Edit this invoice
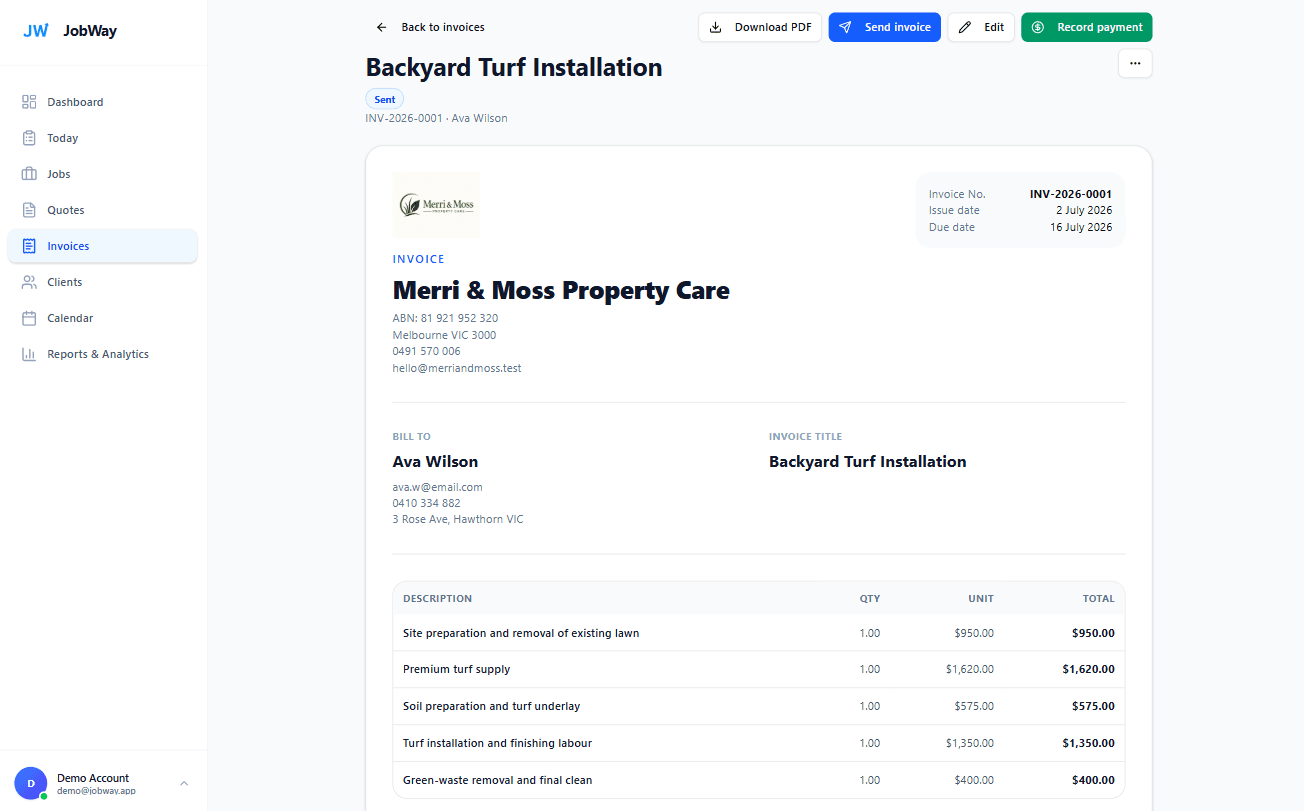1304x811 pixels. 981,27
